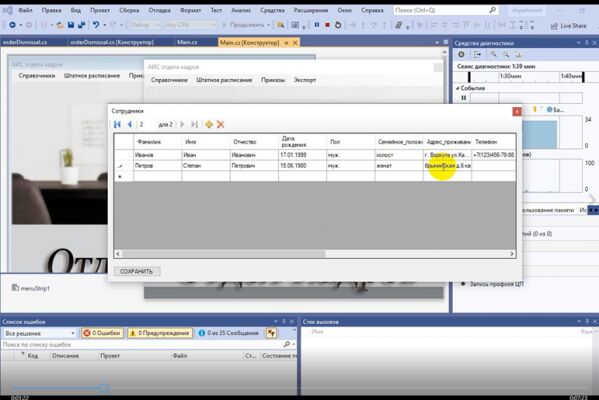
Task: Click the 17.01.1999 birth date cell
Action: click(x=302, y=155)
